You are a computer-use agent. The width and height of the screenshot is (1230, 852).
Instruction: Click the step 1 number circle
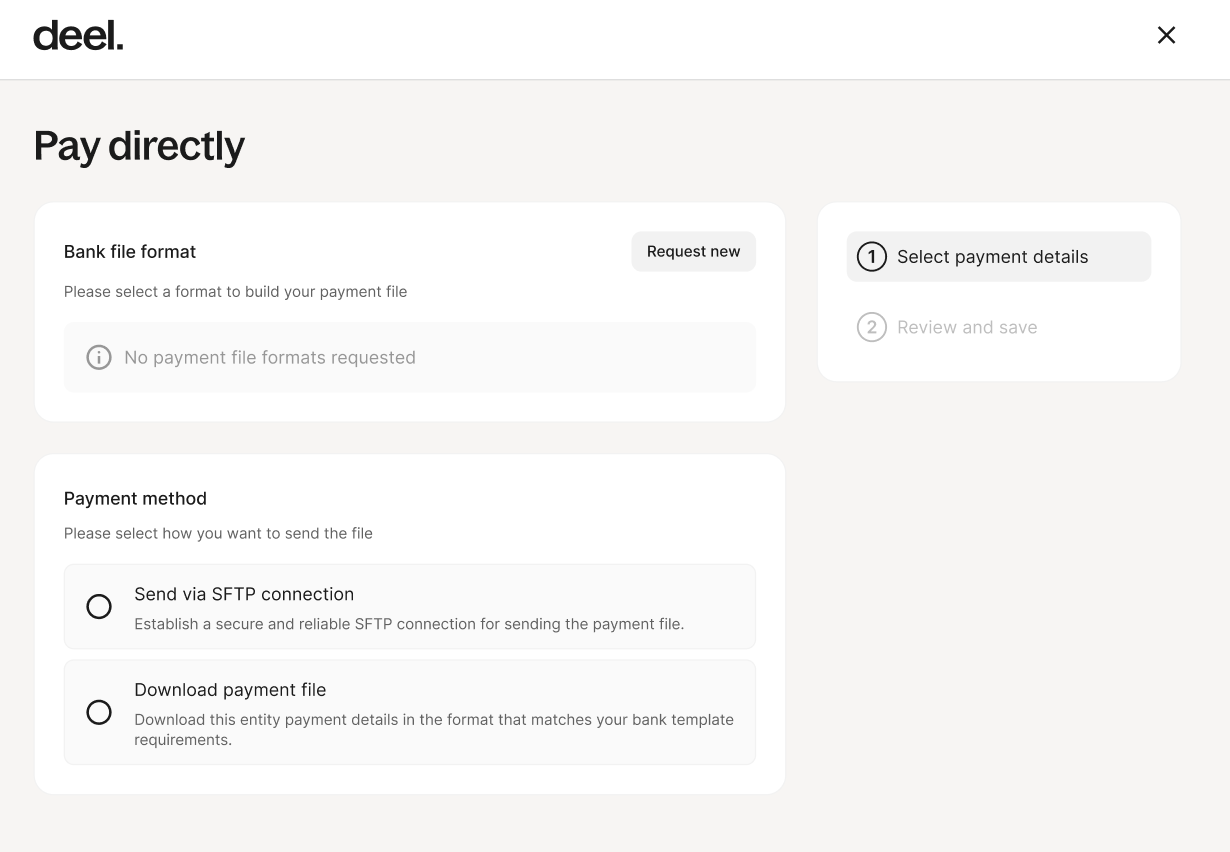(872, 257)
